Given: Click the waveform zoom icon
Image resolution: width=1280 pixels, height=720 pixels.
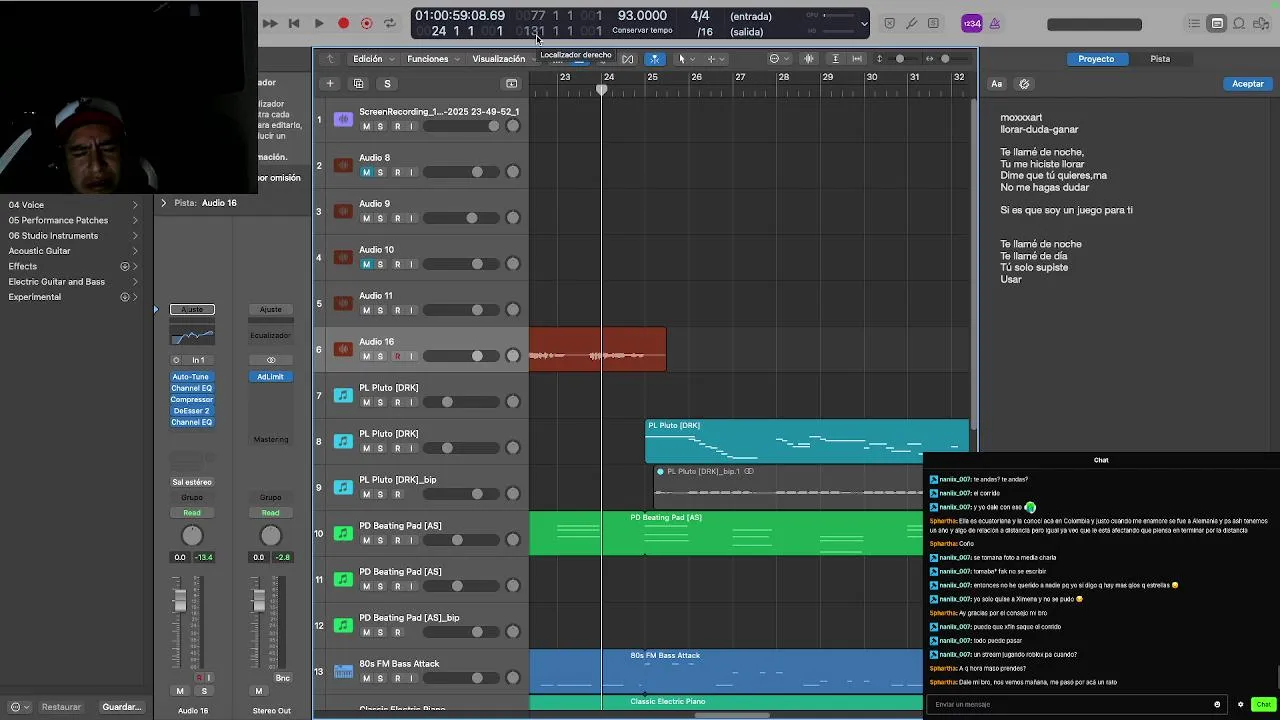Looking at the screenshot, I should (x=809, y=59).
